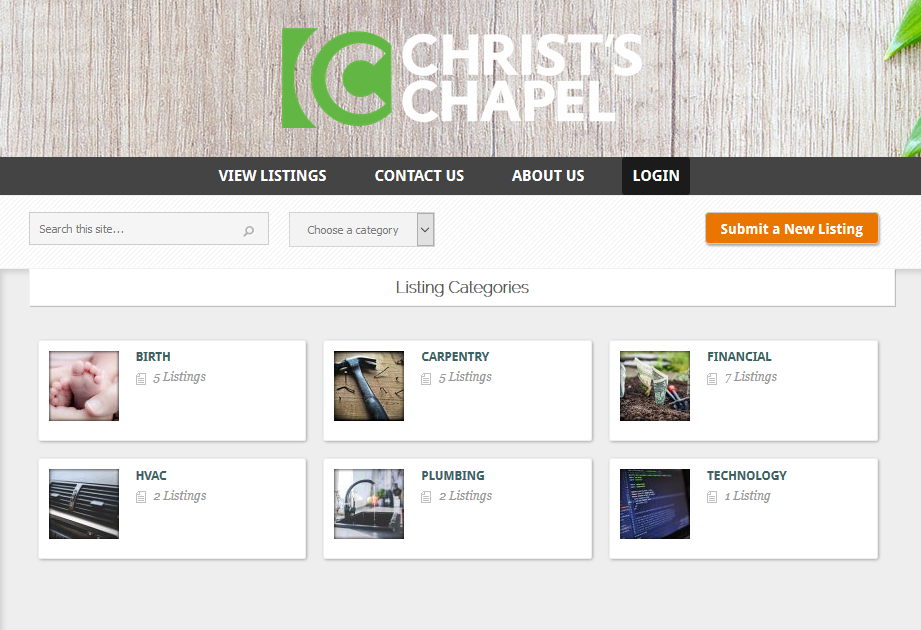
Task: Open the Technology category link
Action: coord(747,475)
